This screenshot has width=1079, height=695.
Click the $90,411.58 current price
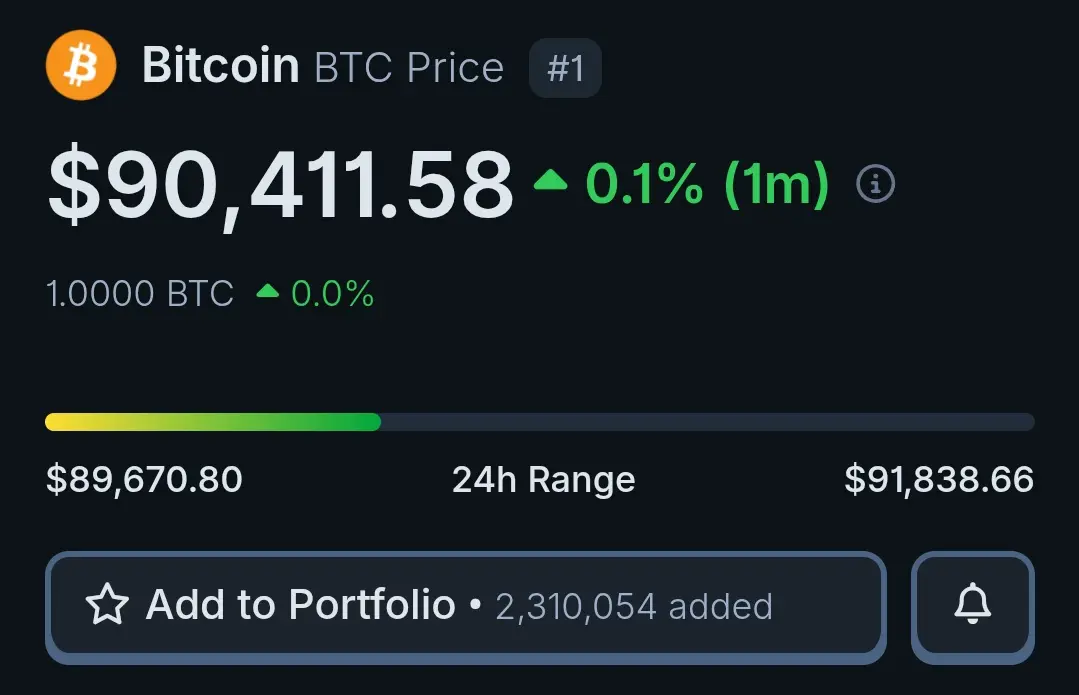tap(280, 185)
